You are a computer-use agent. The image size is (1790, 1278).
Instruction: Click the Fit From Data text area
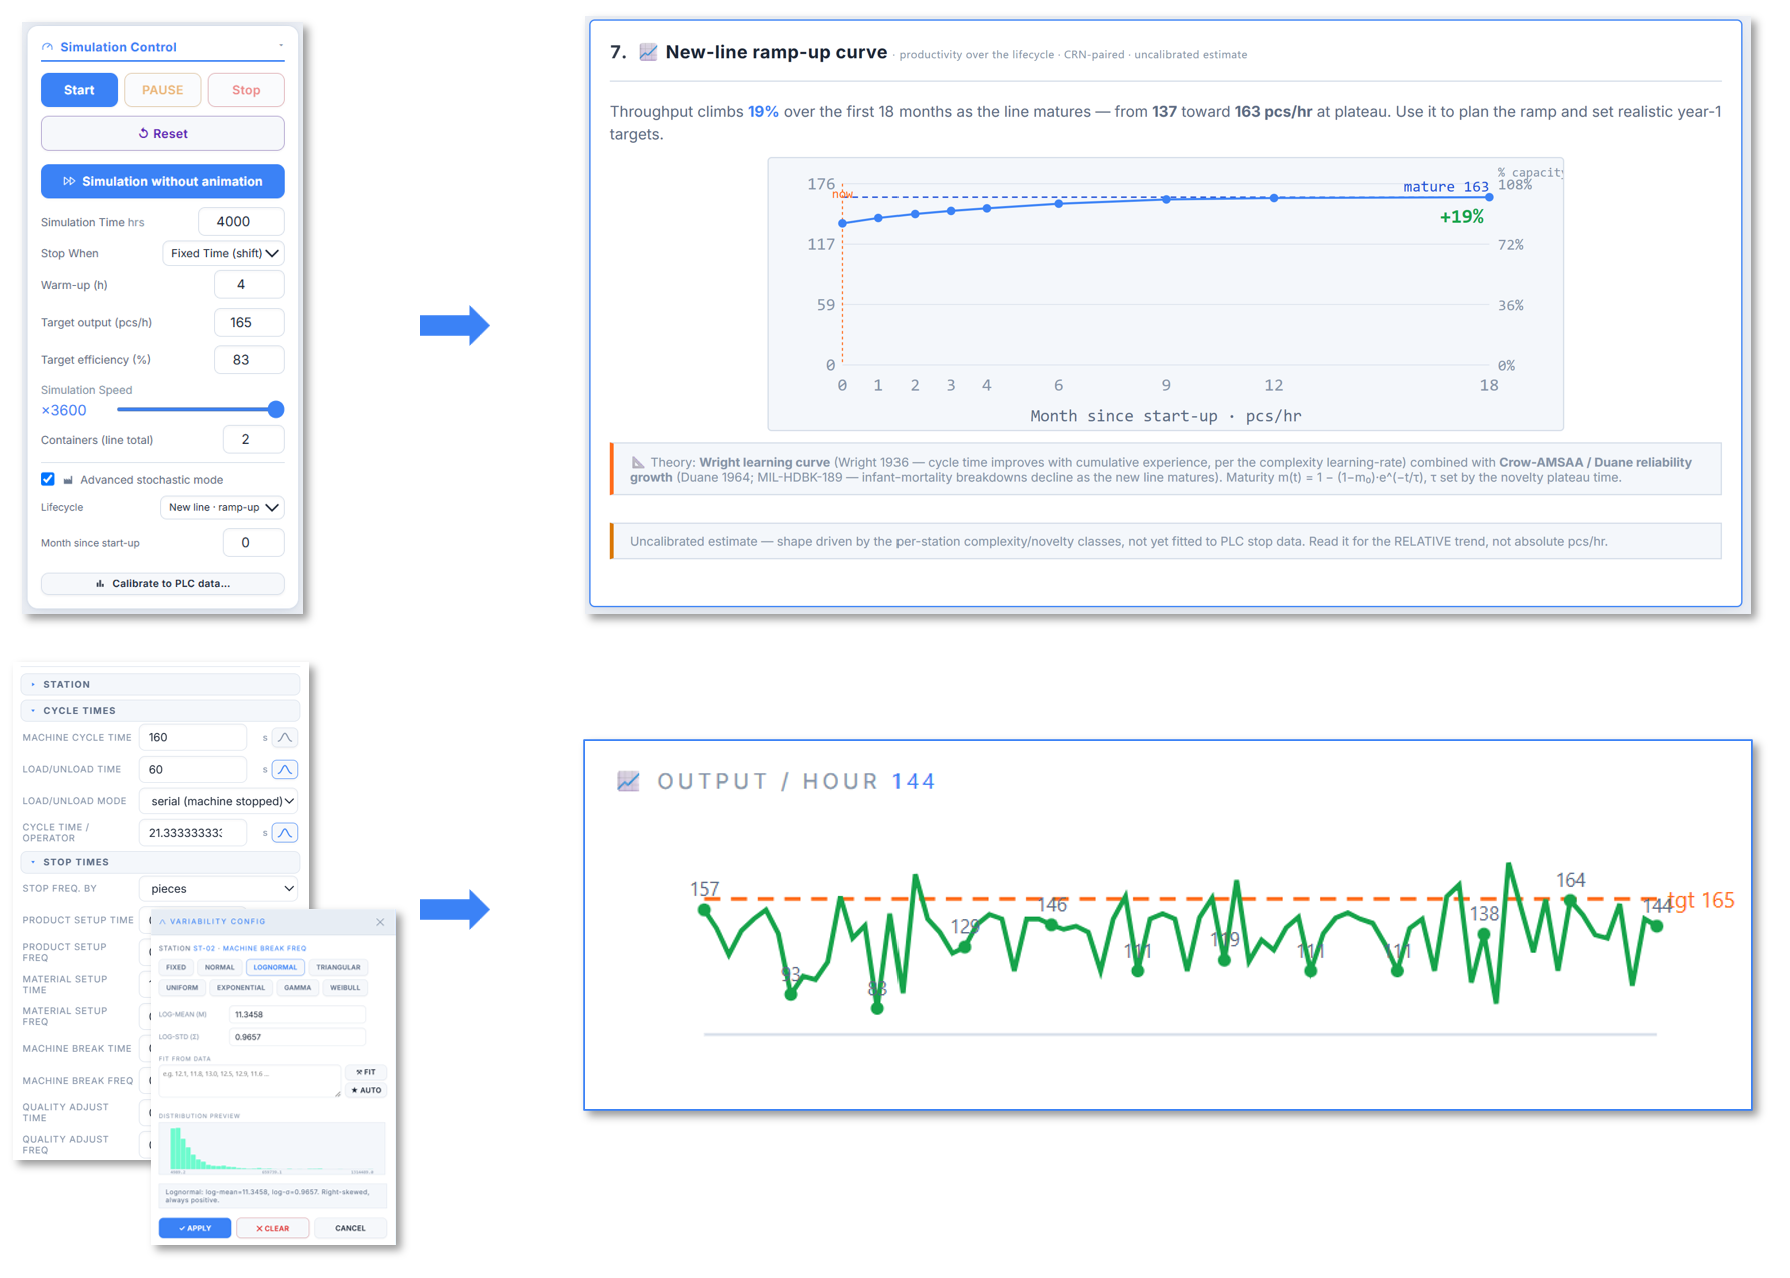(250, 1081)
